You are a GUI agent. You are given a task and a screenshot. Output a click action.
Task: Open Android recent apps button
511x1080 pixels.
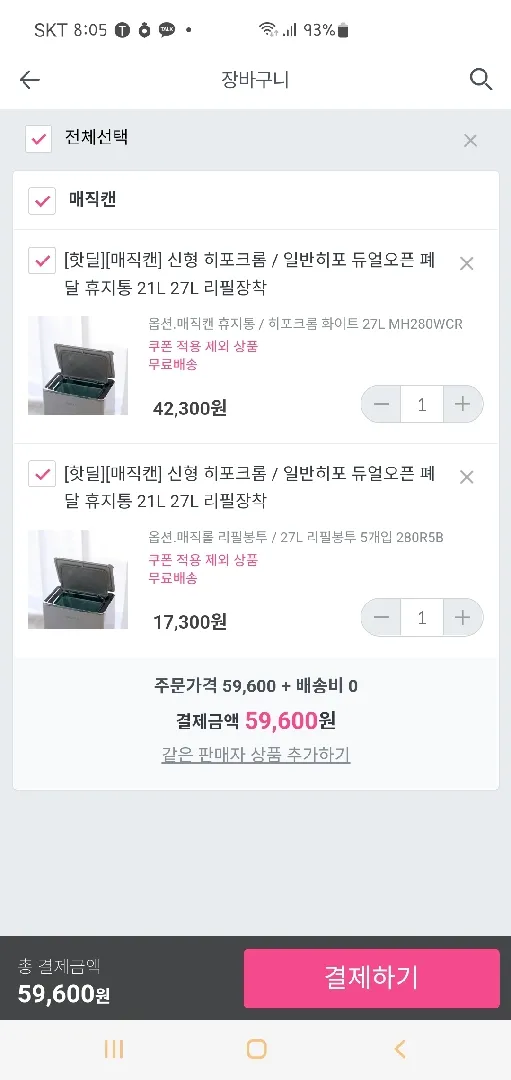[114, 1049]
